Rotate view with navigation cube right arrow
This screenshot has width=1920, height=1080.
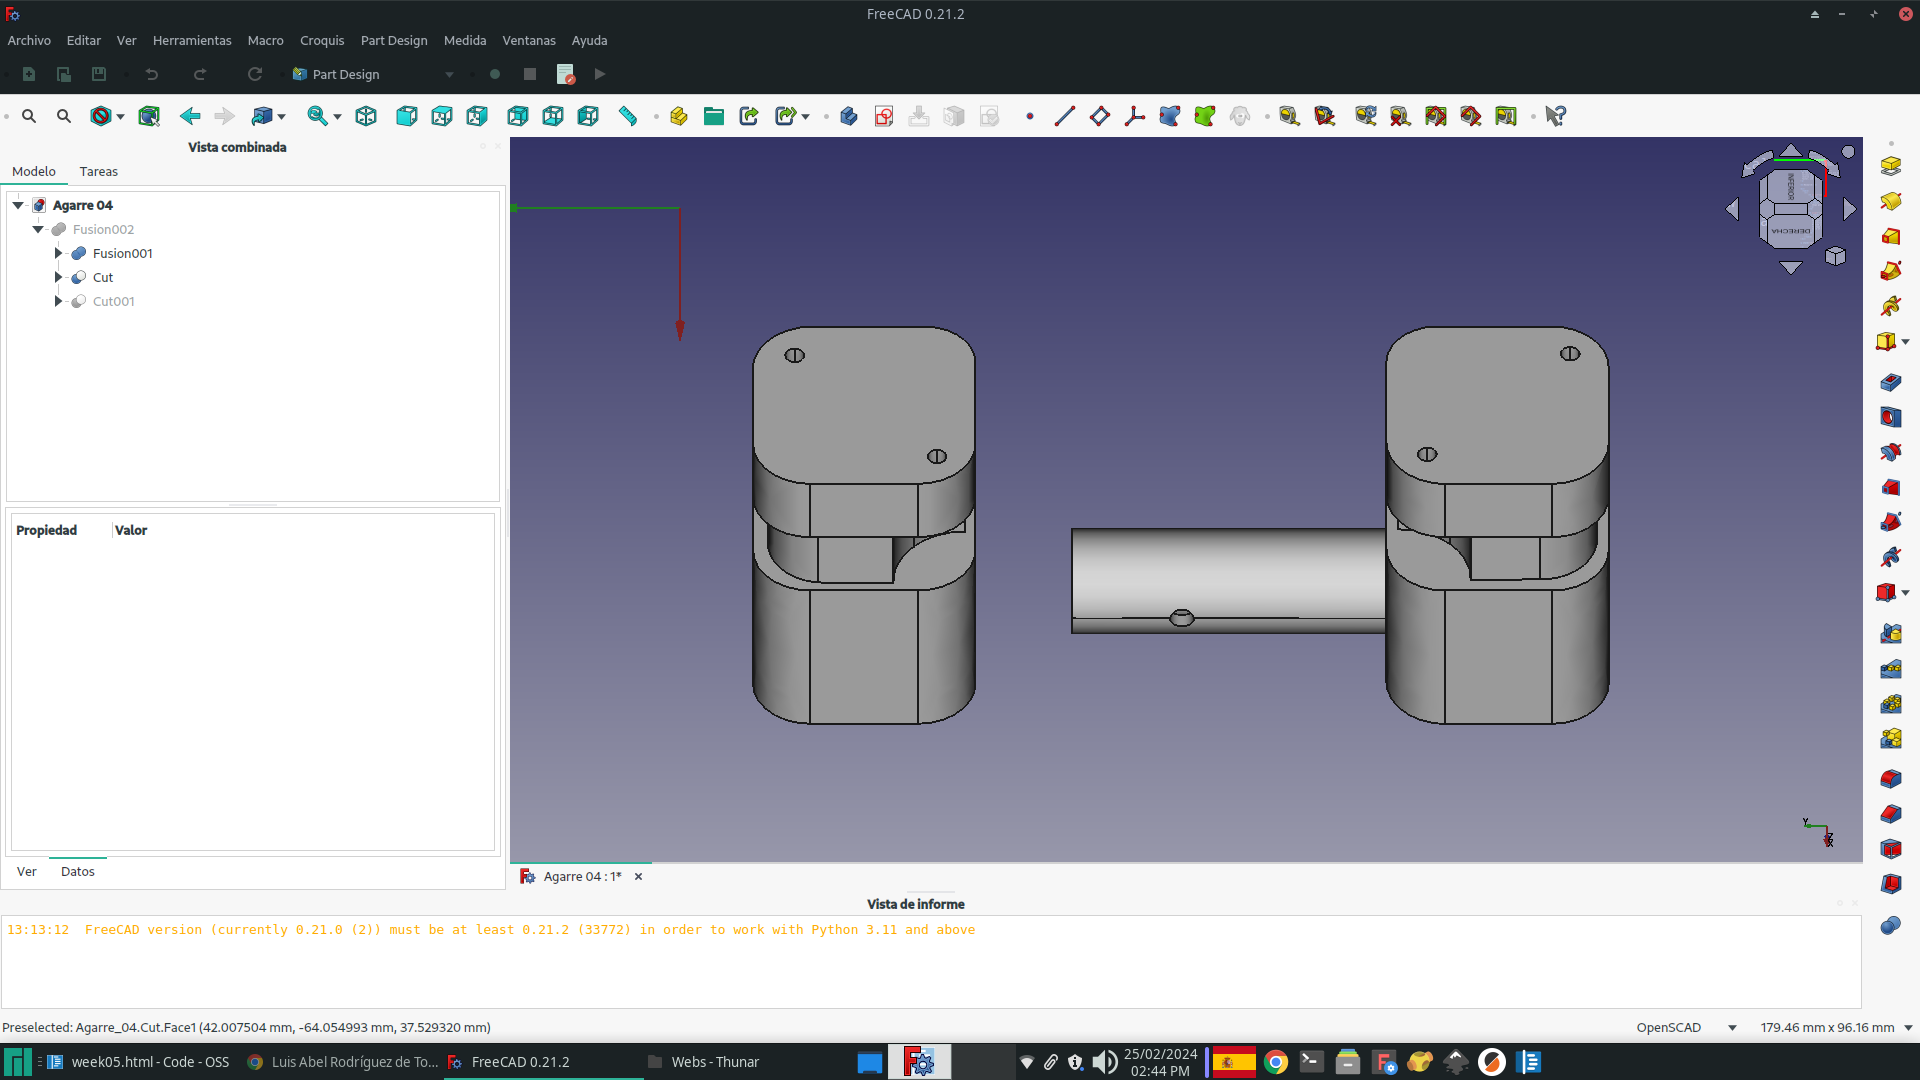[1849, 209]
